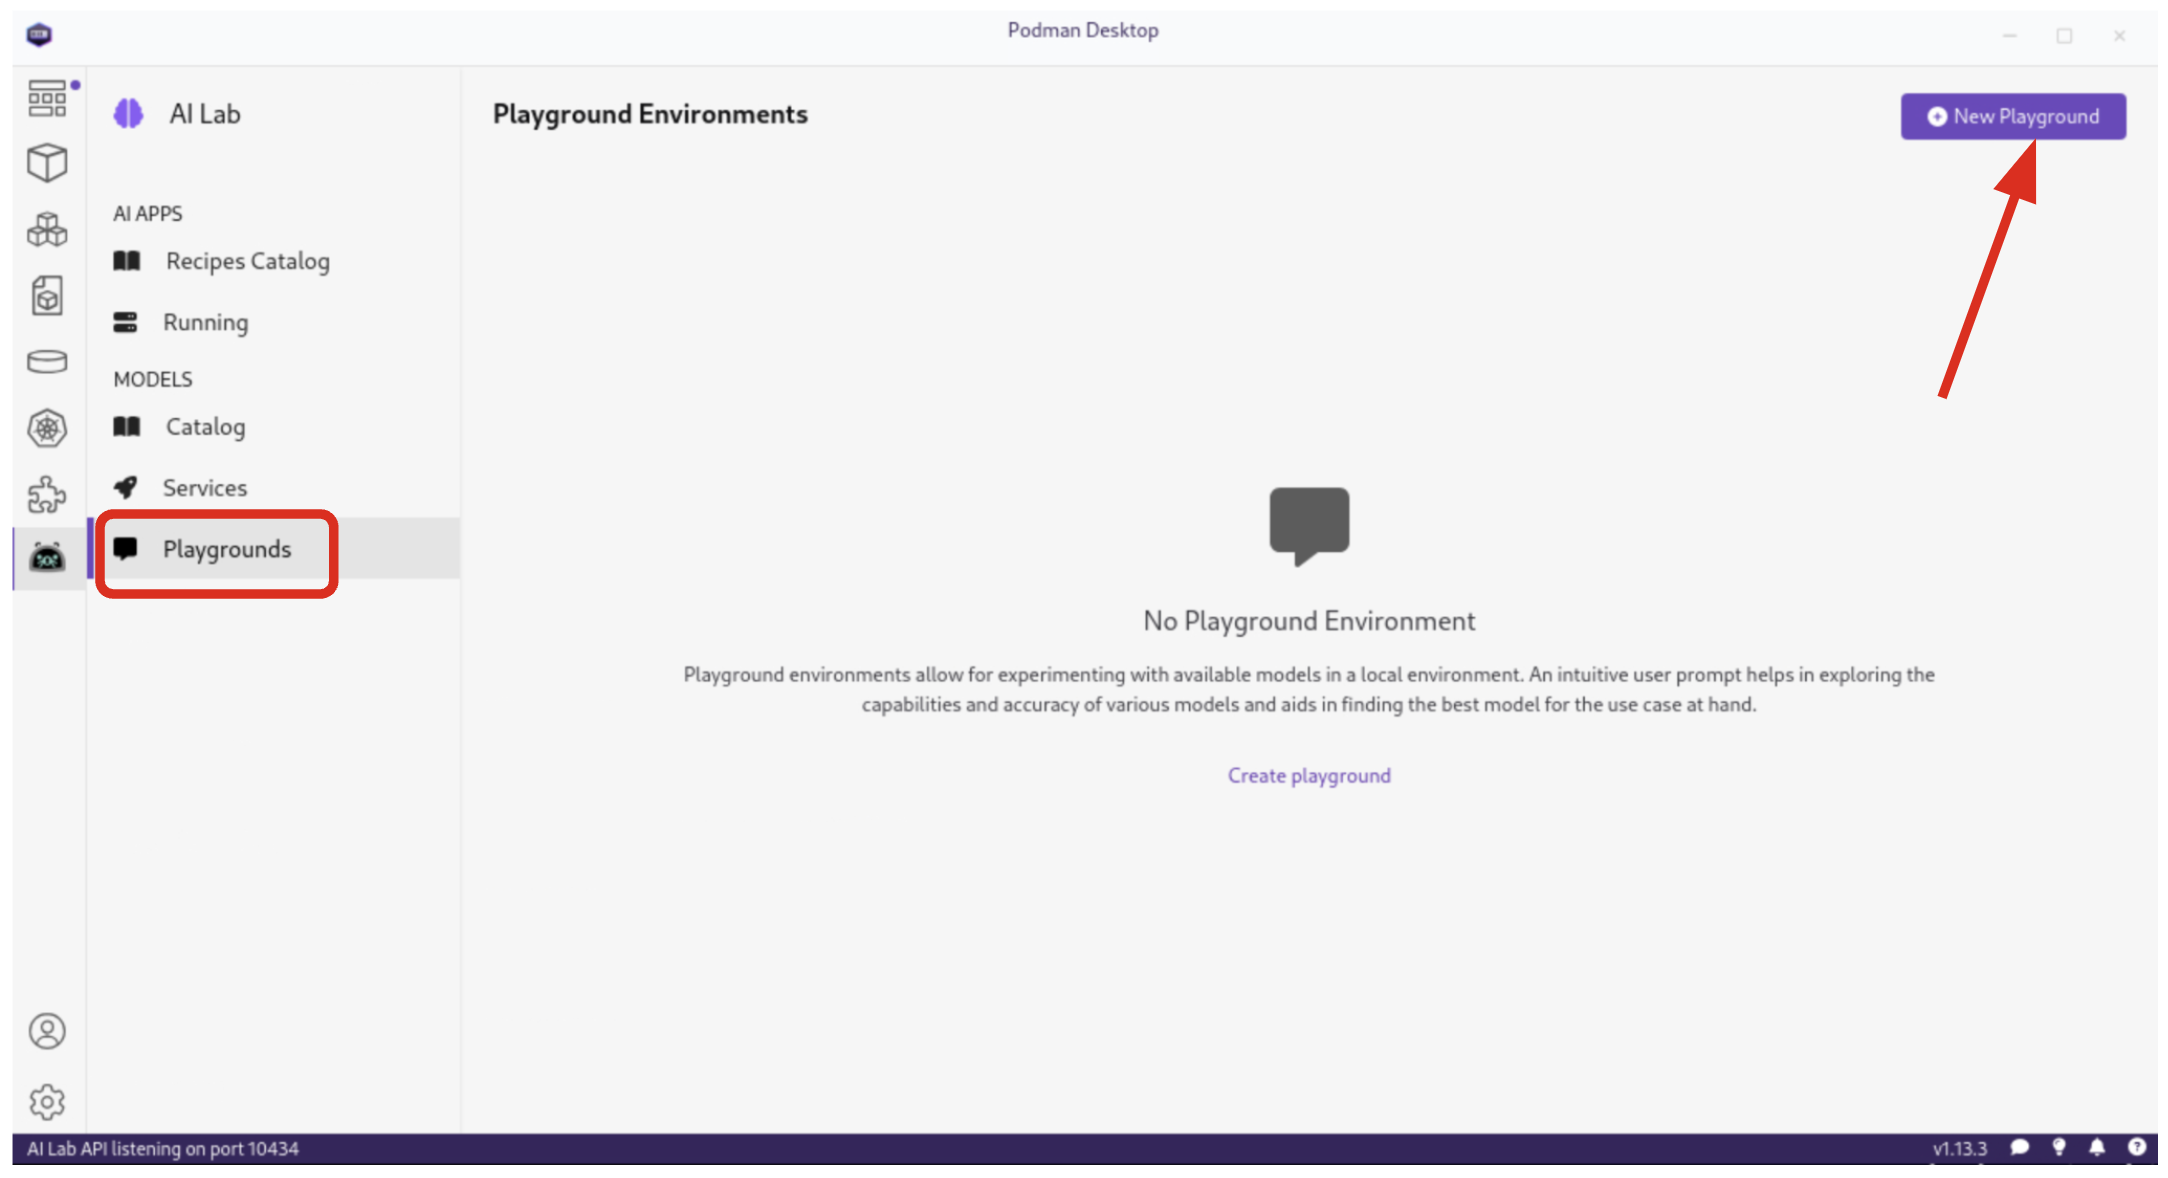This screenshot has height=1178, width=2168.
Task: Navigate to Services
Action: tap(205, 488)
